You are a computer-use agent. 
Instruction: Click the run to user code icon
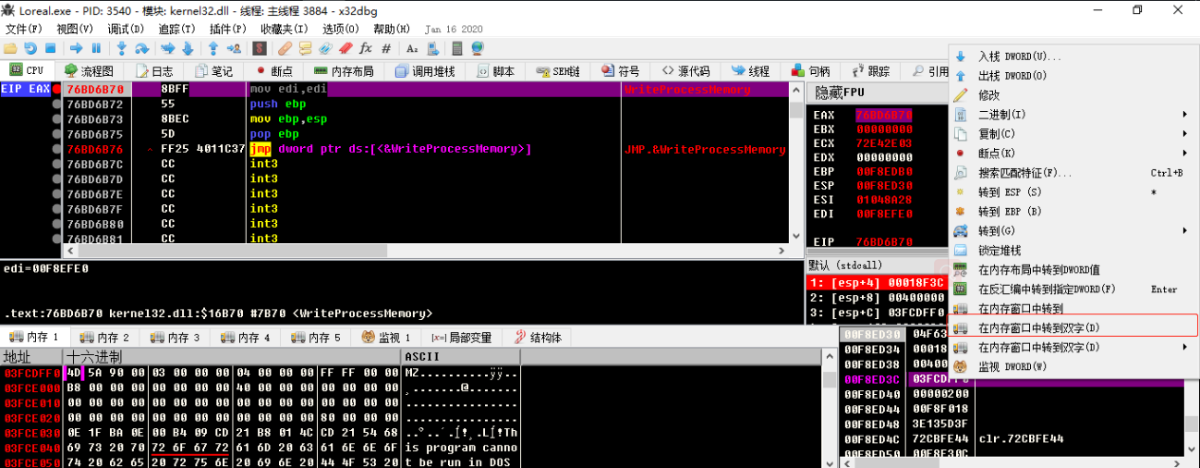(234, 48)
